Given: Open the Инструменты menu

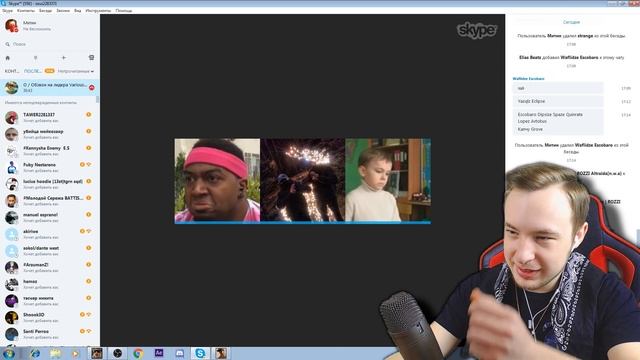Looking at the screenshot, I should [x=98, y=11].
